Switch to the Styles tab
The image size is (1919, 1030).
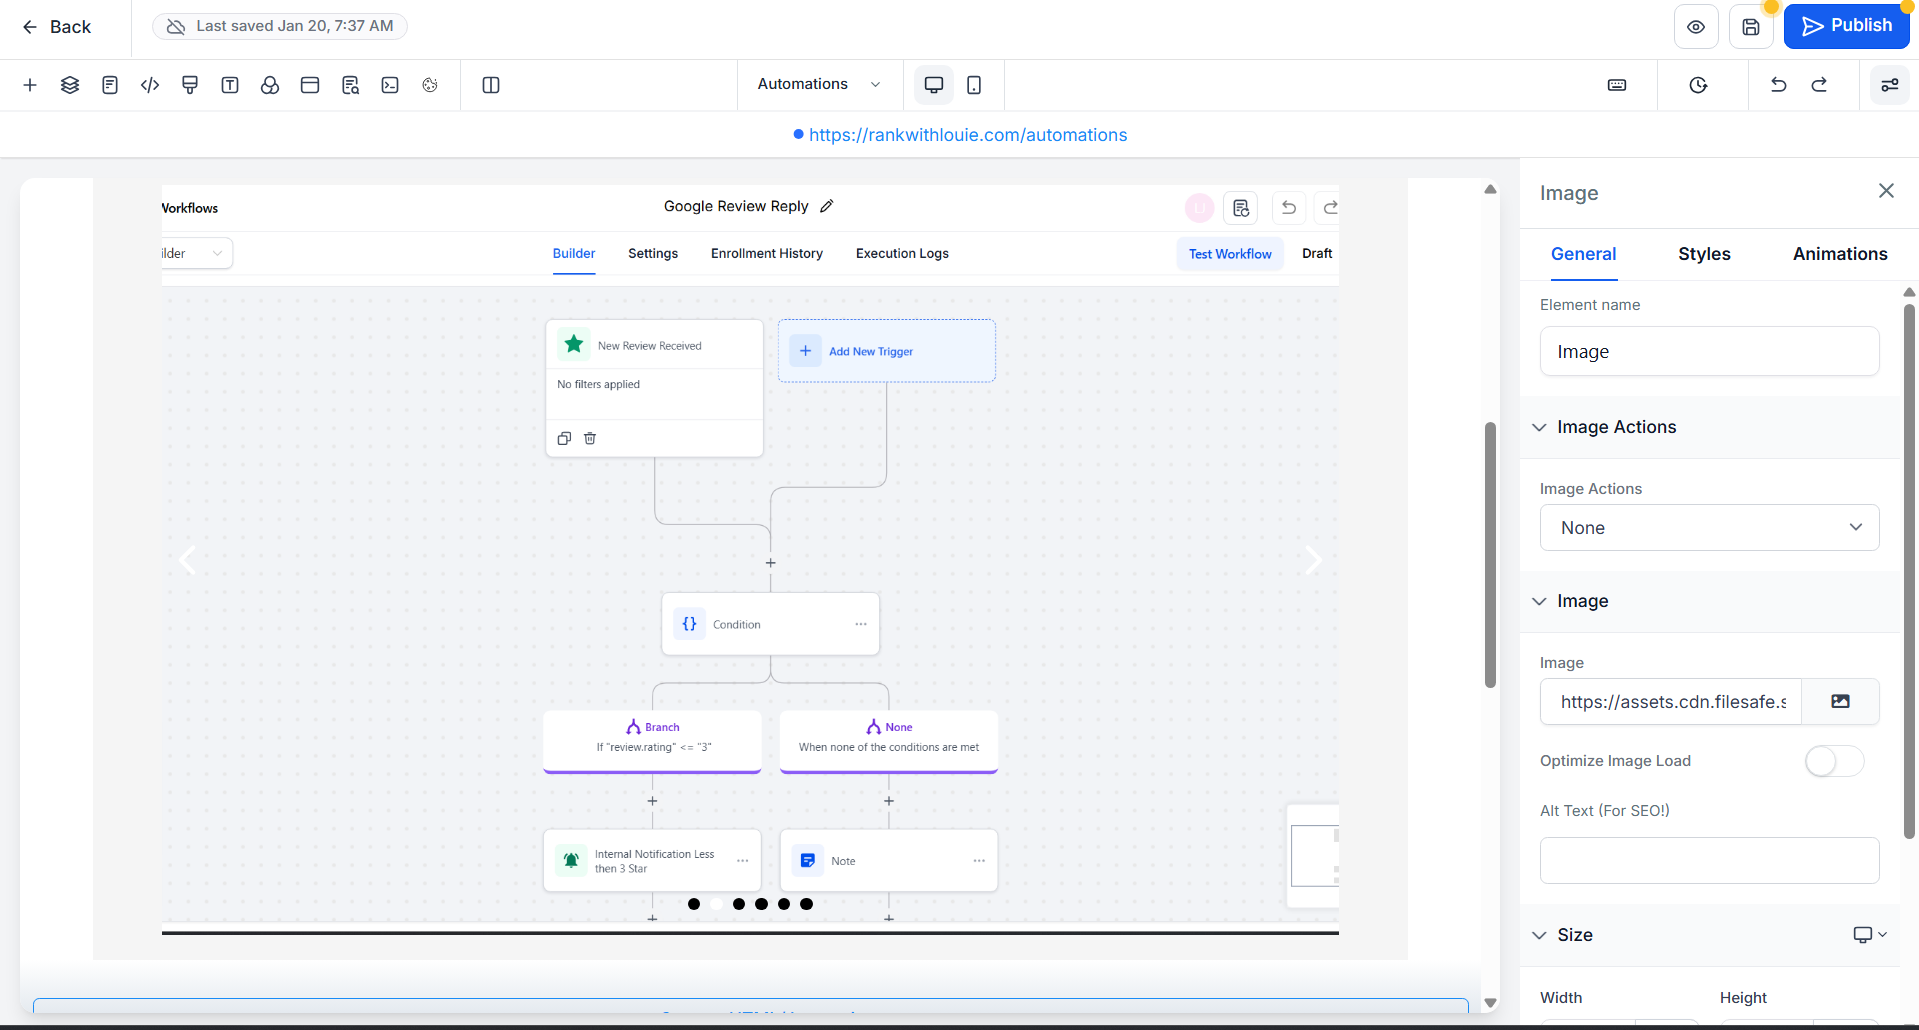pos(1704,254)
